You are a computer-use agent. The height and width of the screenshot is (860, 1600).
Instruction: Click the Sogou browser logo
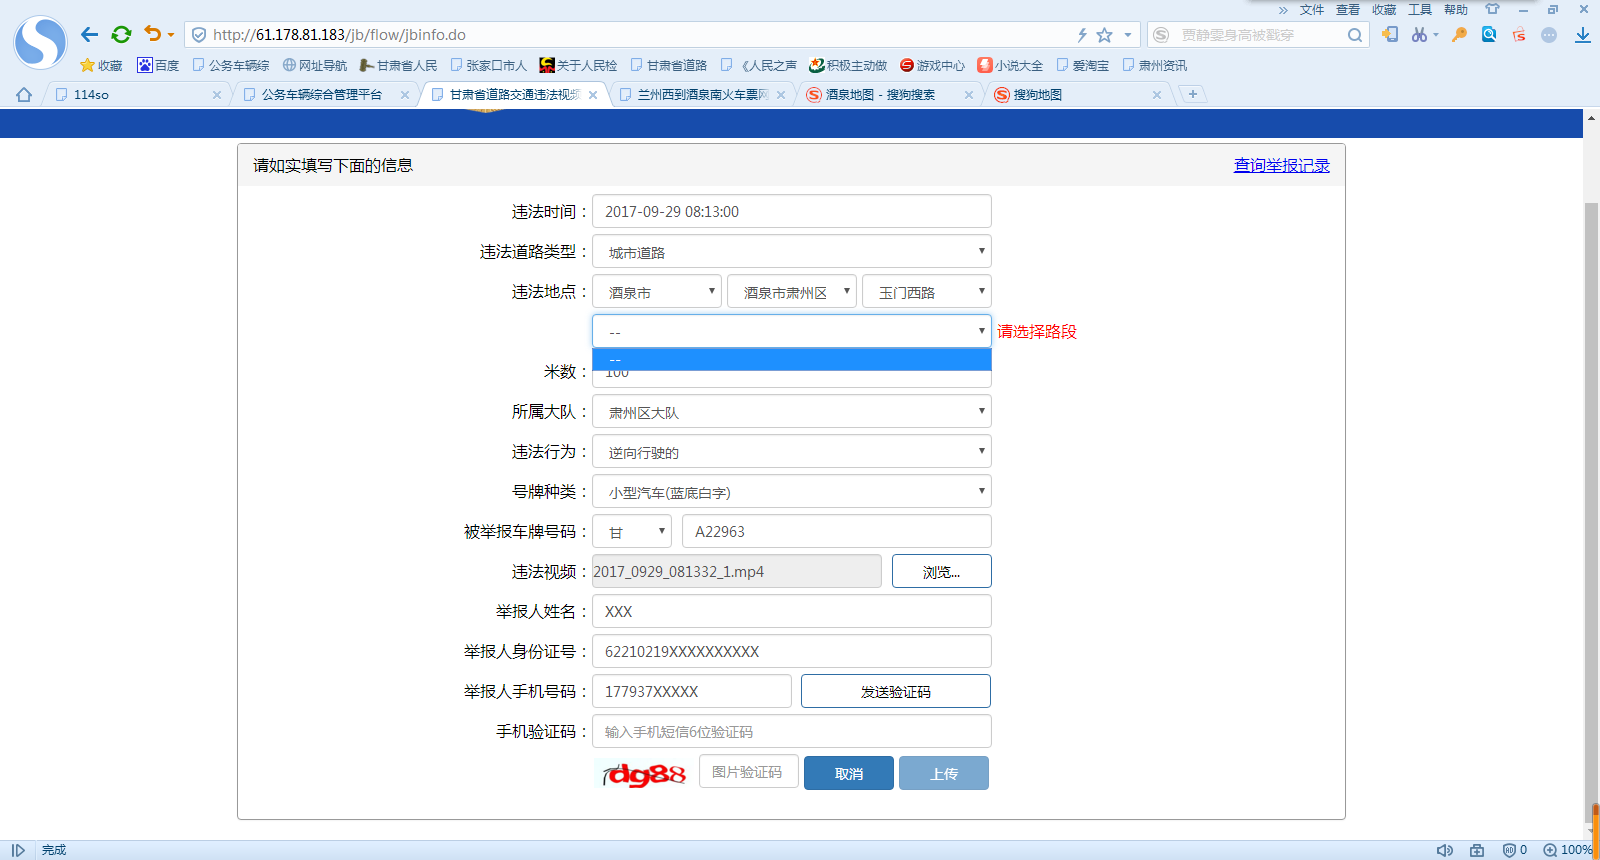tap(40, 42)
